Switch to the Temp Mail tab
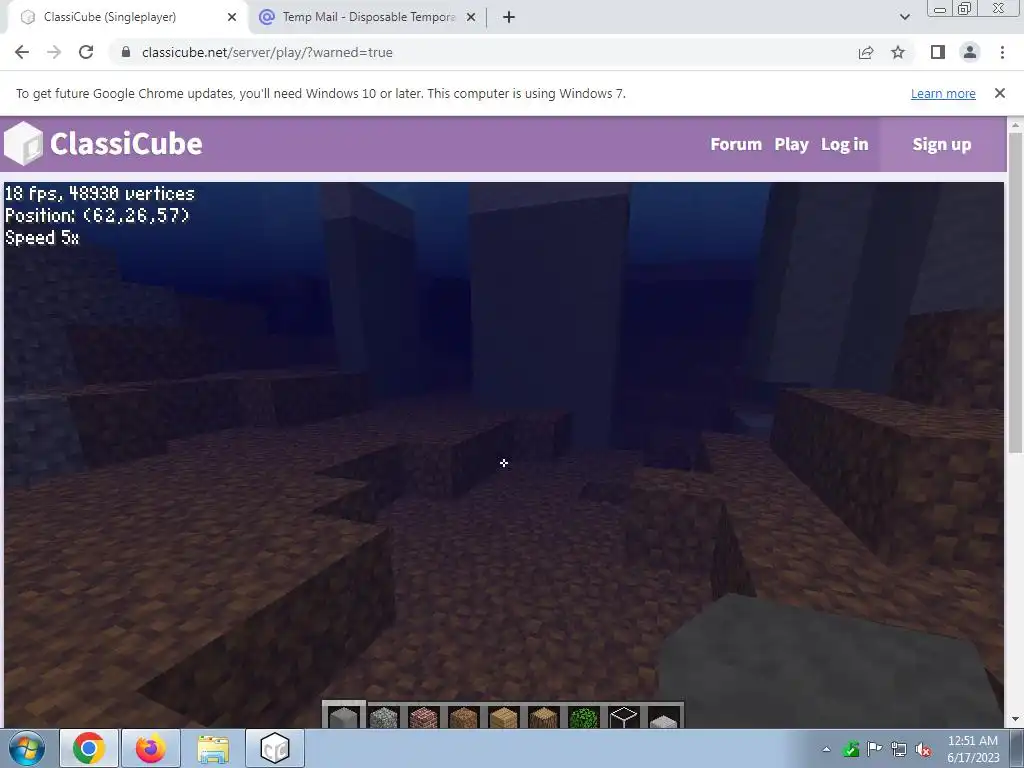This screenshot has height=768, width=1024. pyautogui.click(x=368, y=17)
